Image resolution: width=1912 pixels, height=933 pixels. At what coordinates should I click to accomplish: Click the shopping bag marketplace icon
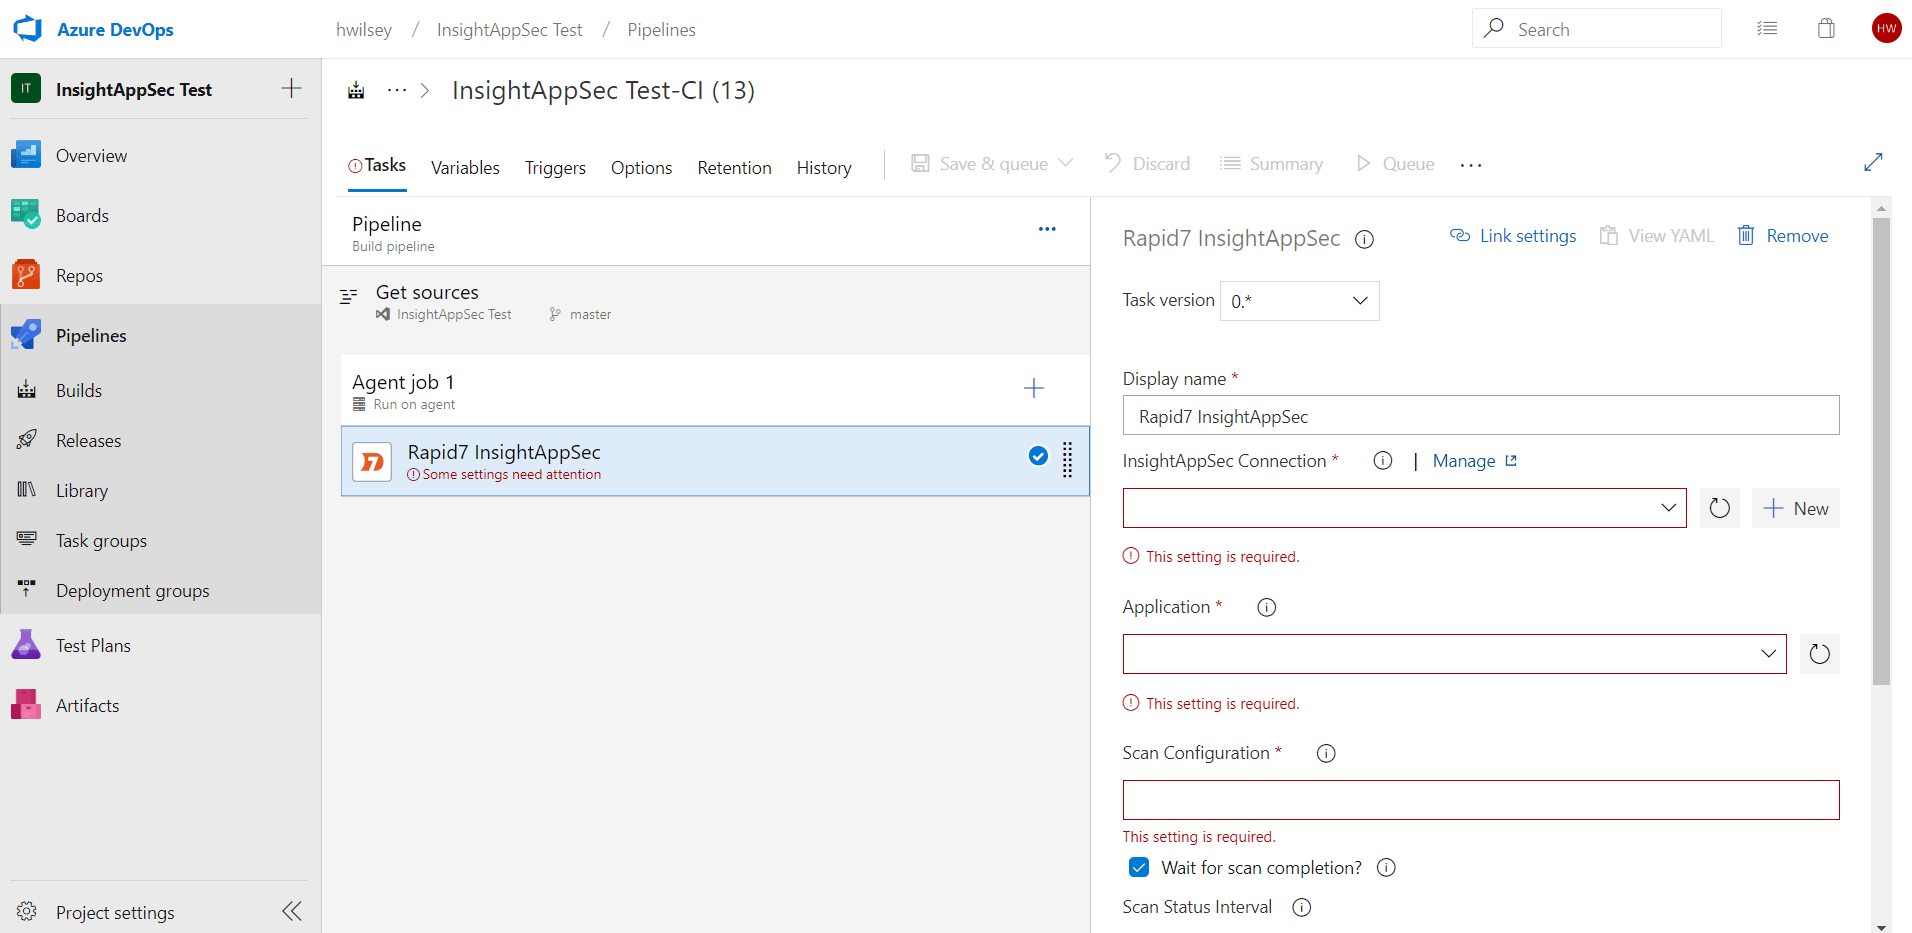[x=1826, y=29]
